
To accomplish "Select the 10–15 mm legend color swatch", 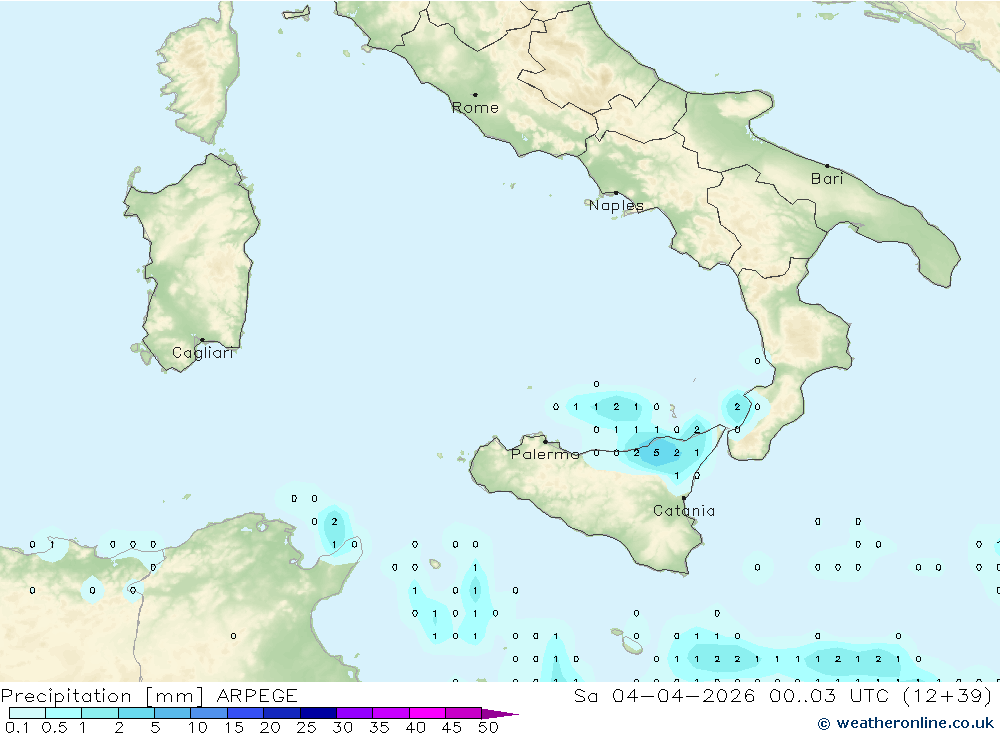I will tap(209, 713).
